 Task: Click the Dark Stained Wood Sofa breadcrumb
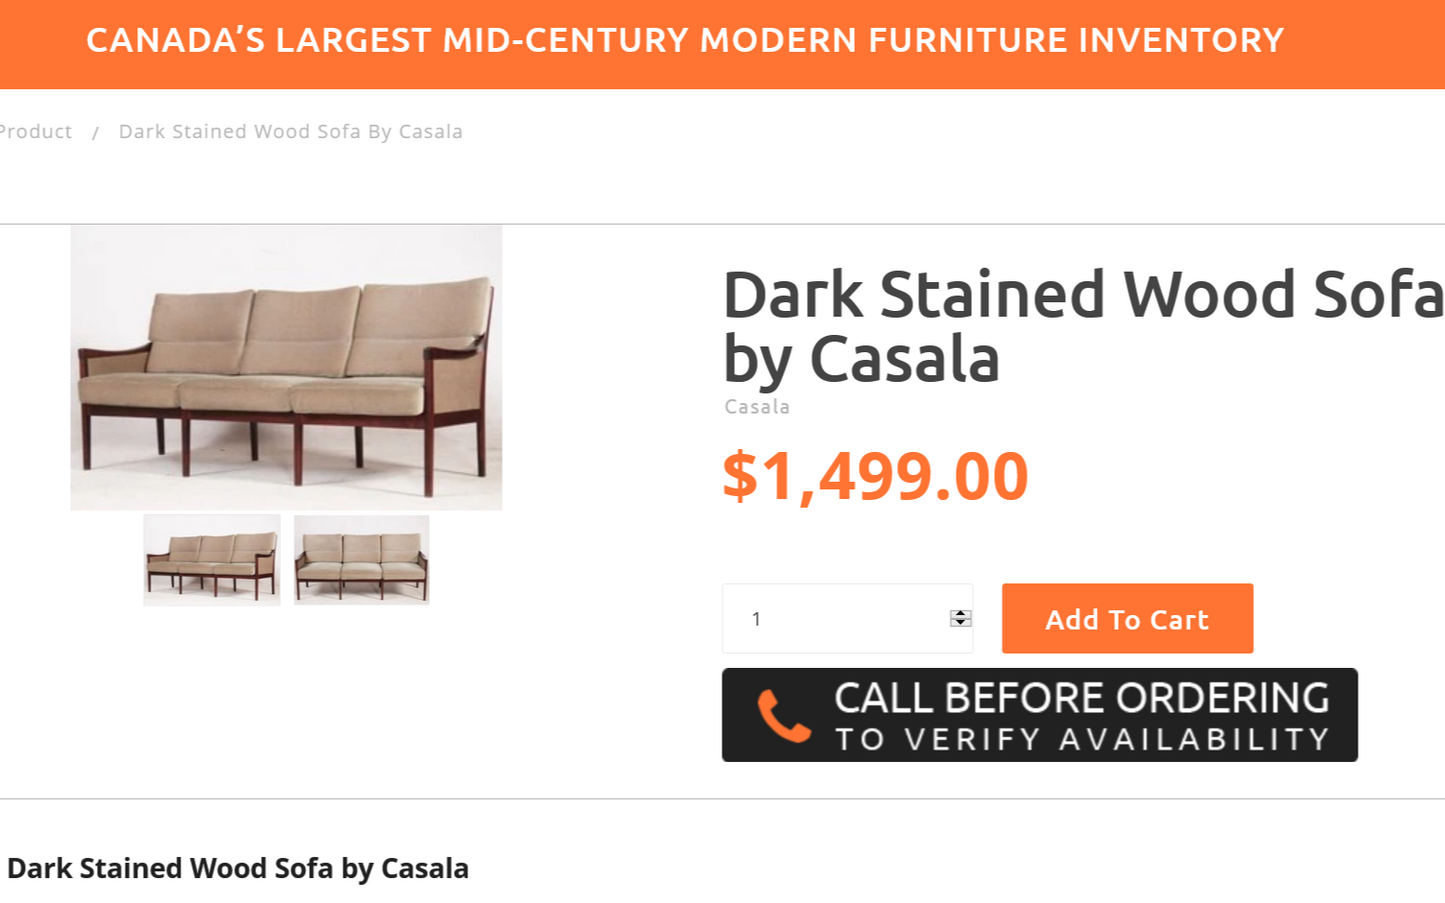pos(290,132)
